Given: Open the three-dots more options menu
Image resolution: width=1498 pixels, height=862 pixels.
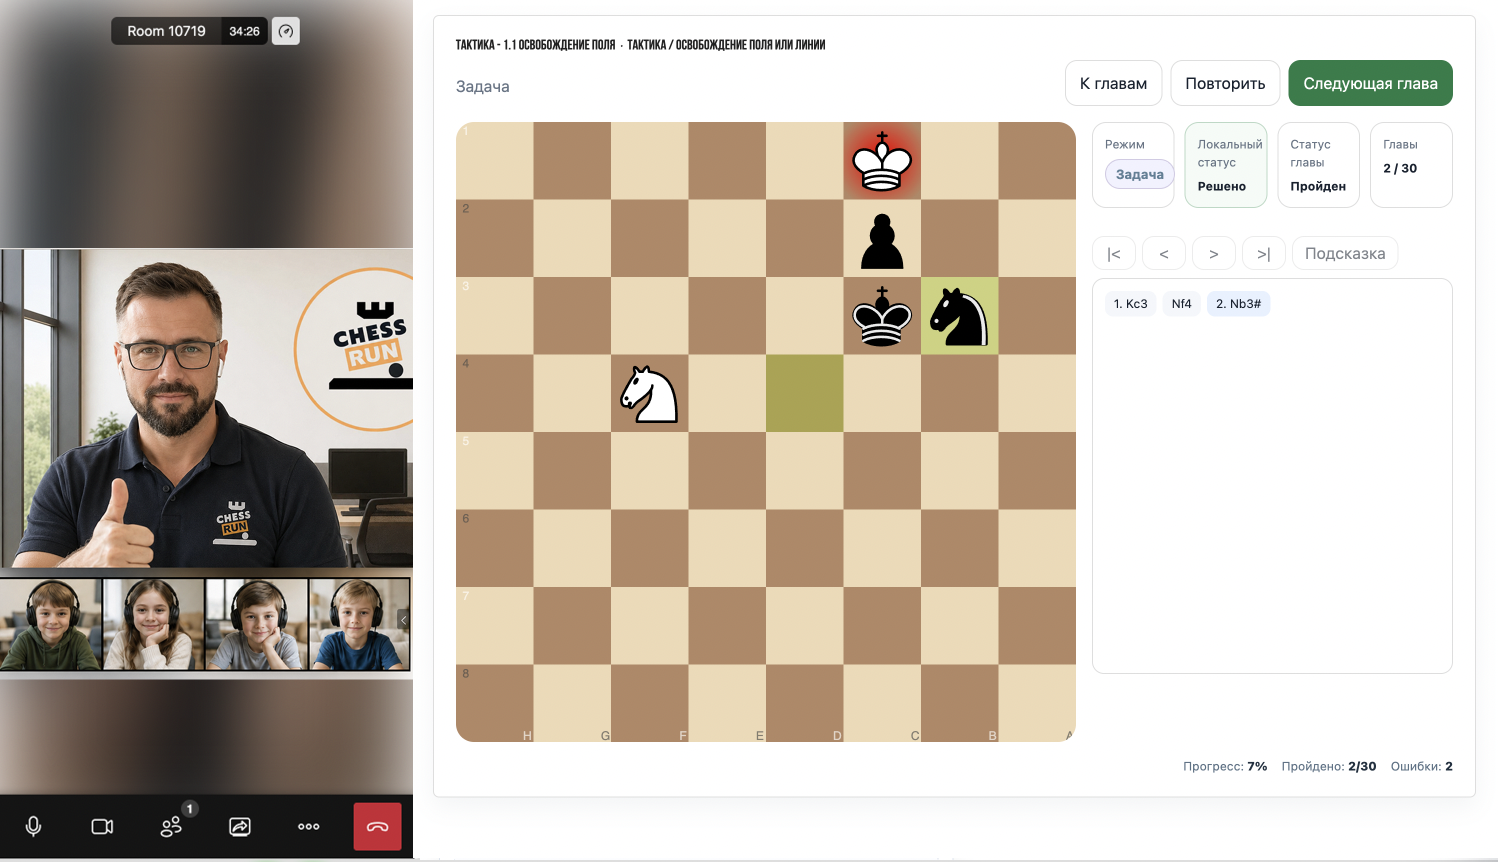Looking at the screenshot, I should click(x=309, y=826).
